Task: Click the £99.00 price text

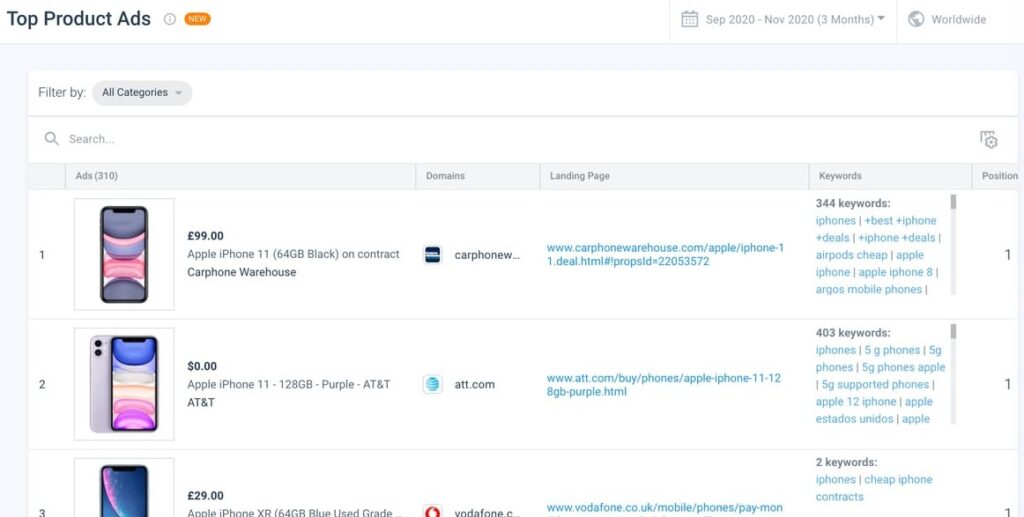Action: point(205,236)
